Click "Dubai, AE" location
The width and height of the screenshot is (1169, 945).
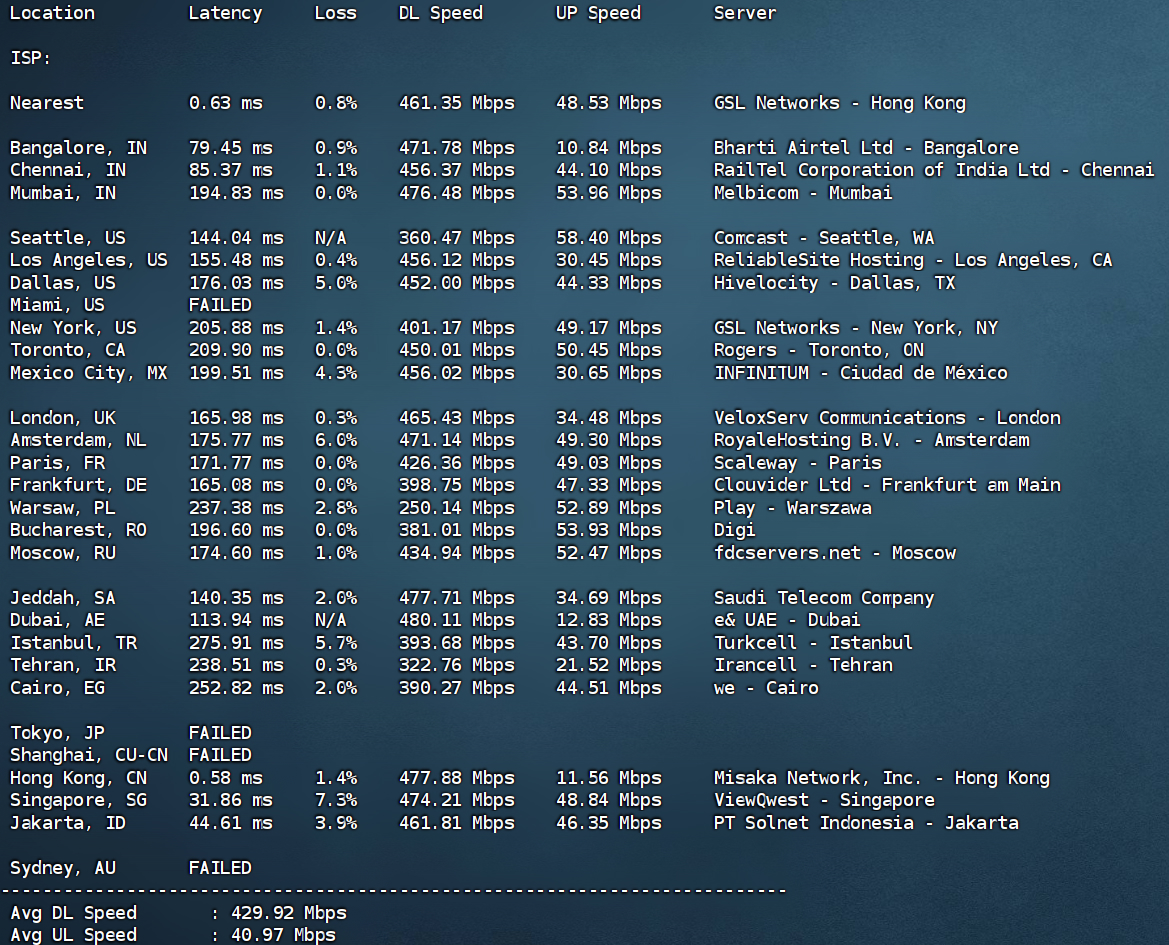[57, 620]
